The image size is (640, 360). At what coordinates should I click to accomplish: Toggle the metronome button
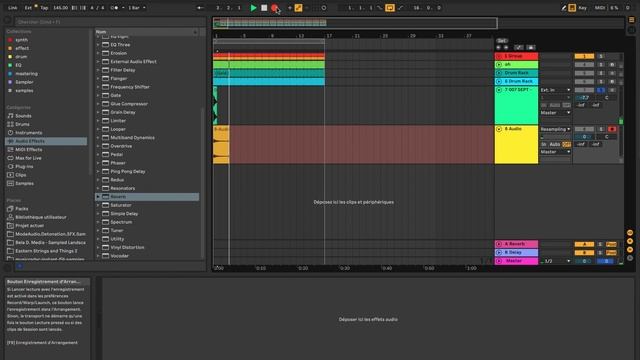[x=115, y=8]
